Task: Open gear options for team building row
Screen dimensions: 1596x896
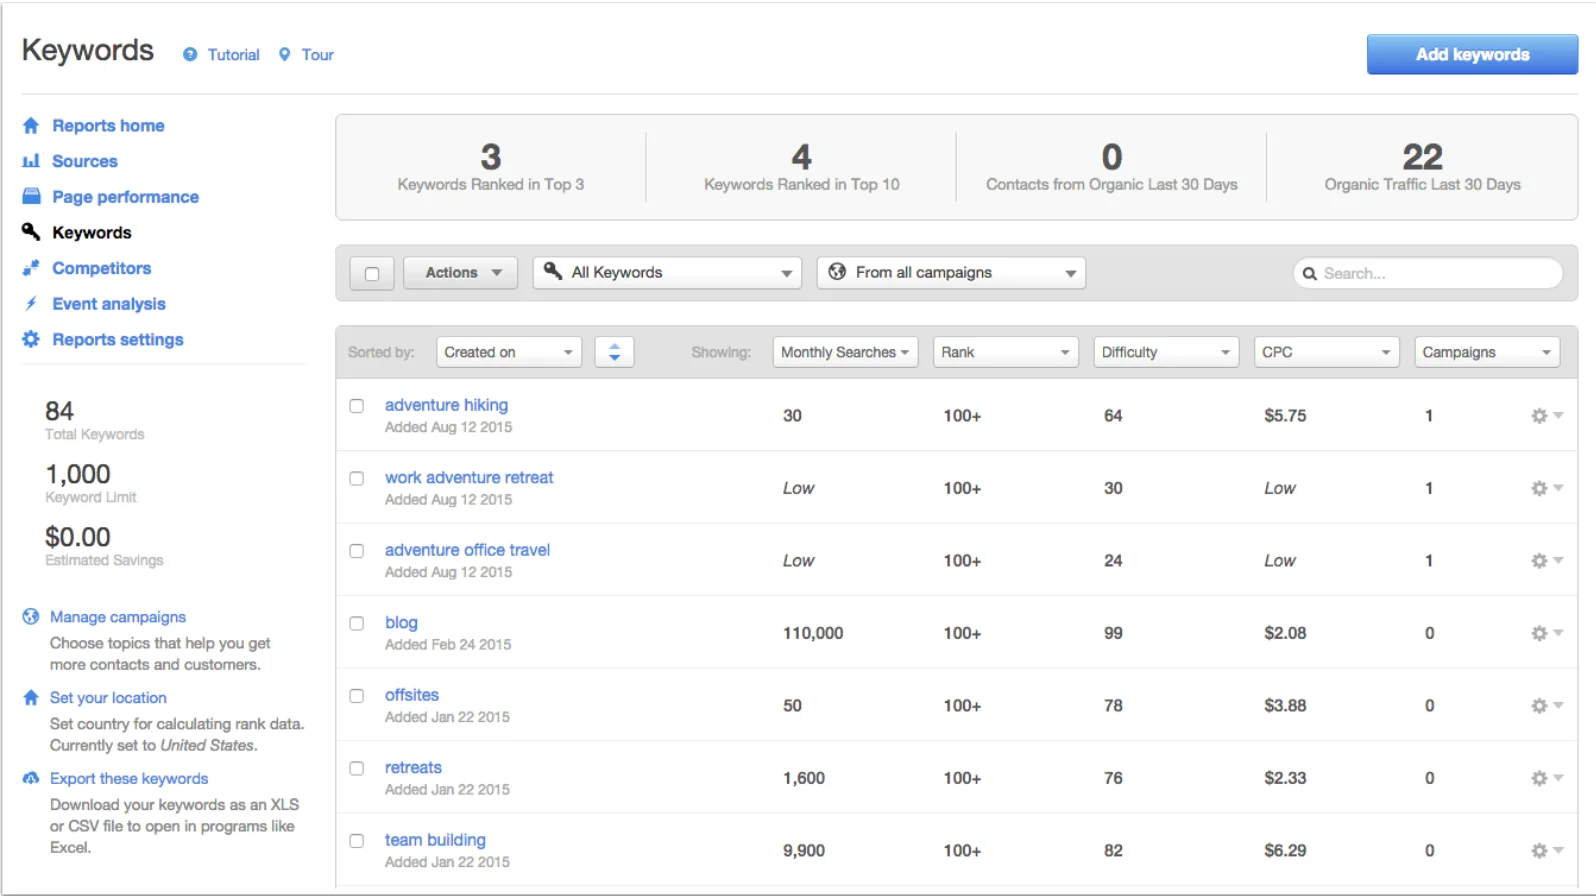Action: 1546,851
